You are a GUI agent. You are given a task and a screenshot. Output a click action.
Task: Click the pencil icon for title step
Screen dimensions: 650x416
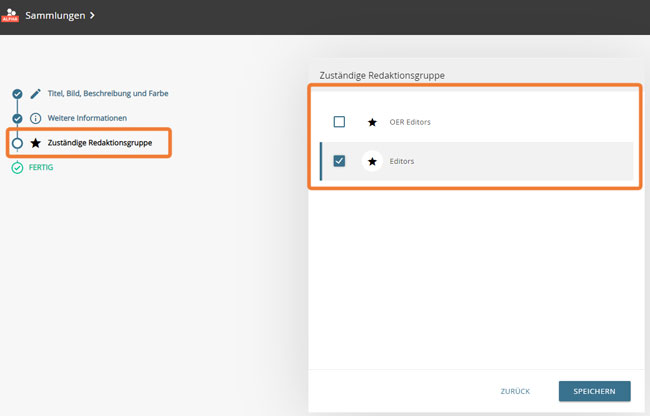[36, 93]
